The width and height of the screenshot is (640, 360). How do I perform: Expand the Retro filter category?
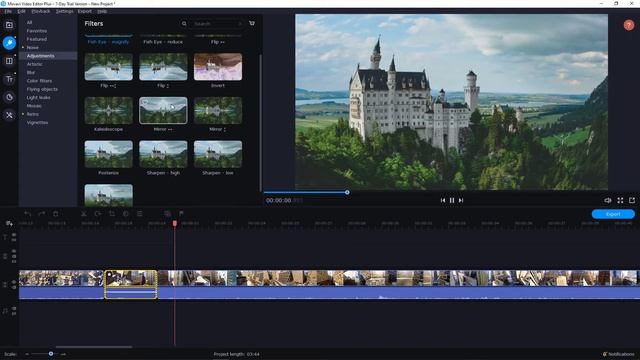point(23,114)
